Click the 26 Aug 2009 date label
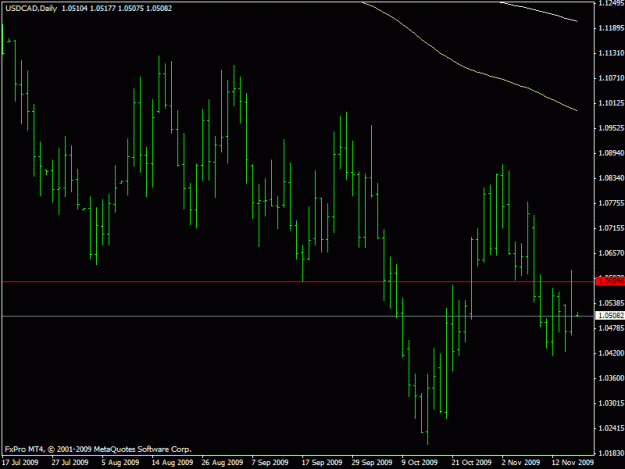The height and width of the screenshot is (469, 625). [222, 462]
